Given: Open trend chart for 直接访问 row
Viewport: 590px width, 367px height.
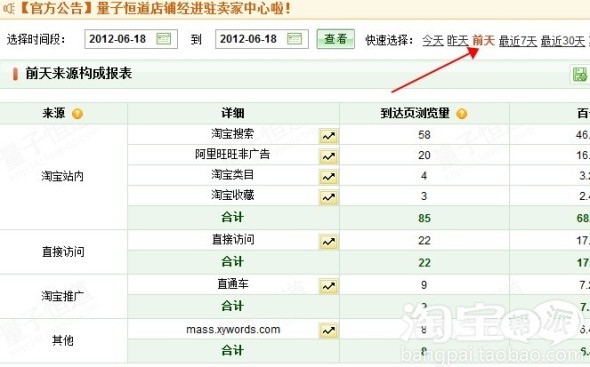Looking at the screenshot, I should tap(328, 242).
